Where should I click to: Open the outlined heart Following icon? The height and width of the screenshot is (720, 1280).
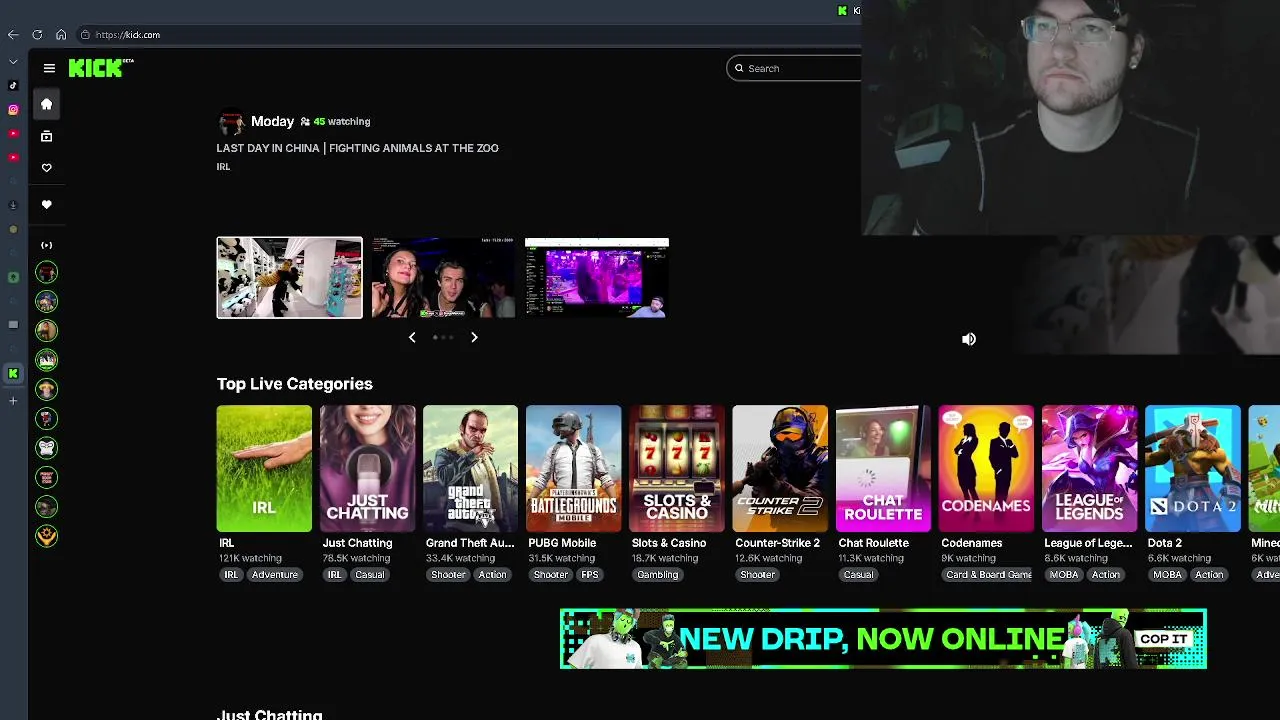pos(46,168)
